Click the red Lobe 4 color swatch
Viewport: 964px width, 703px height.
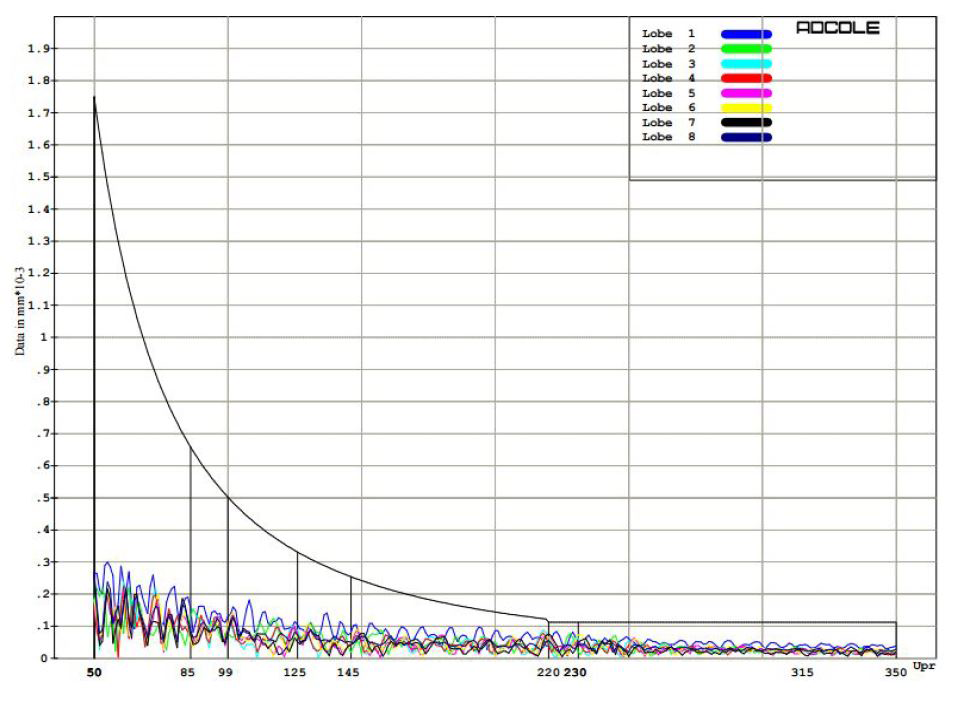746,78
